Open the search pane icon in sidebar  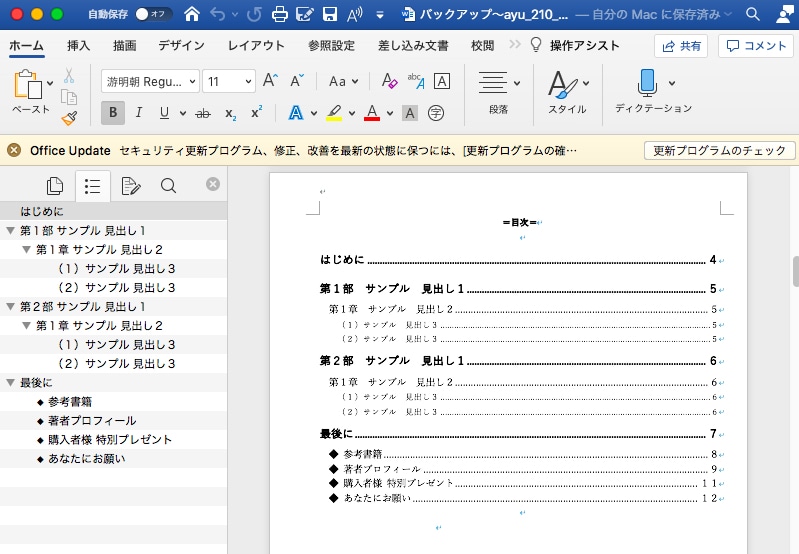coord(168,186)
